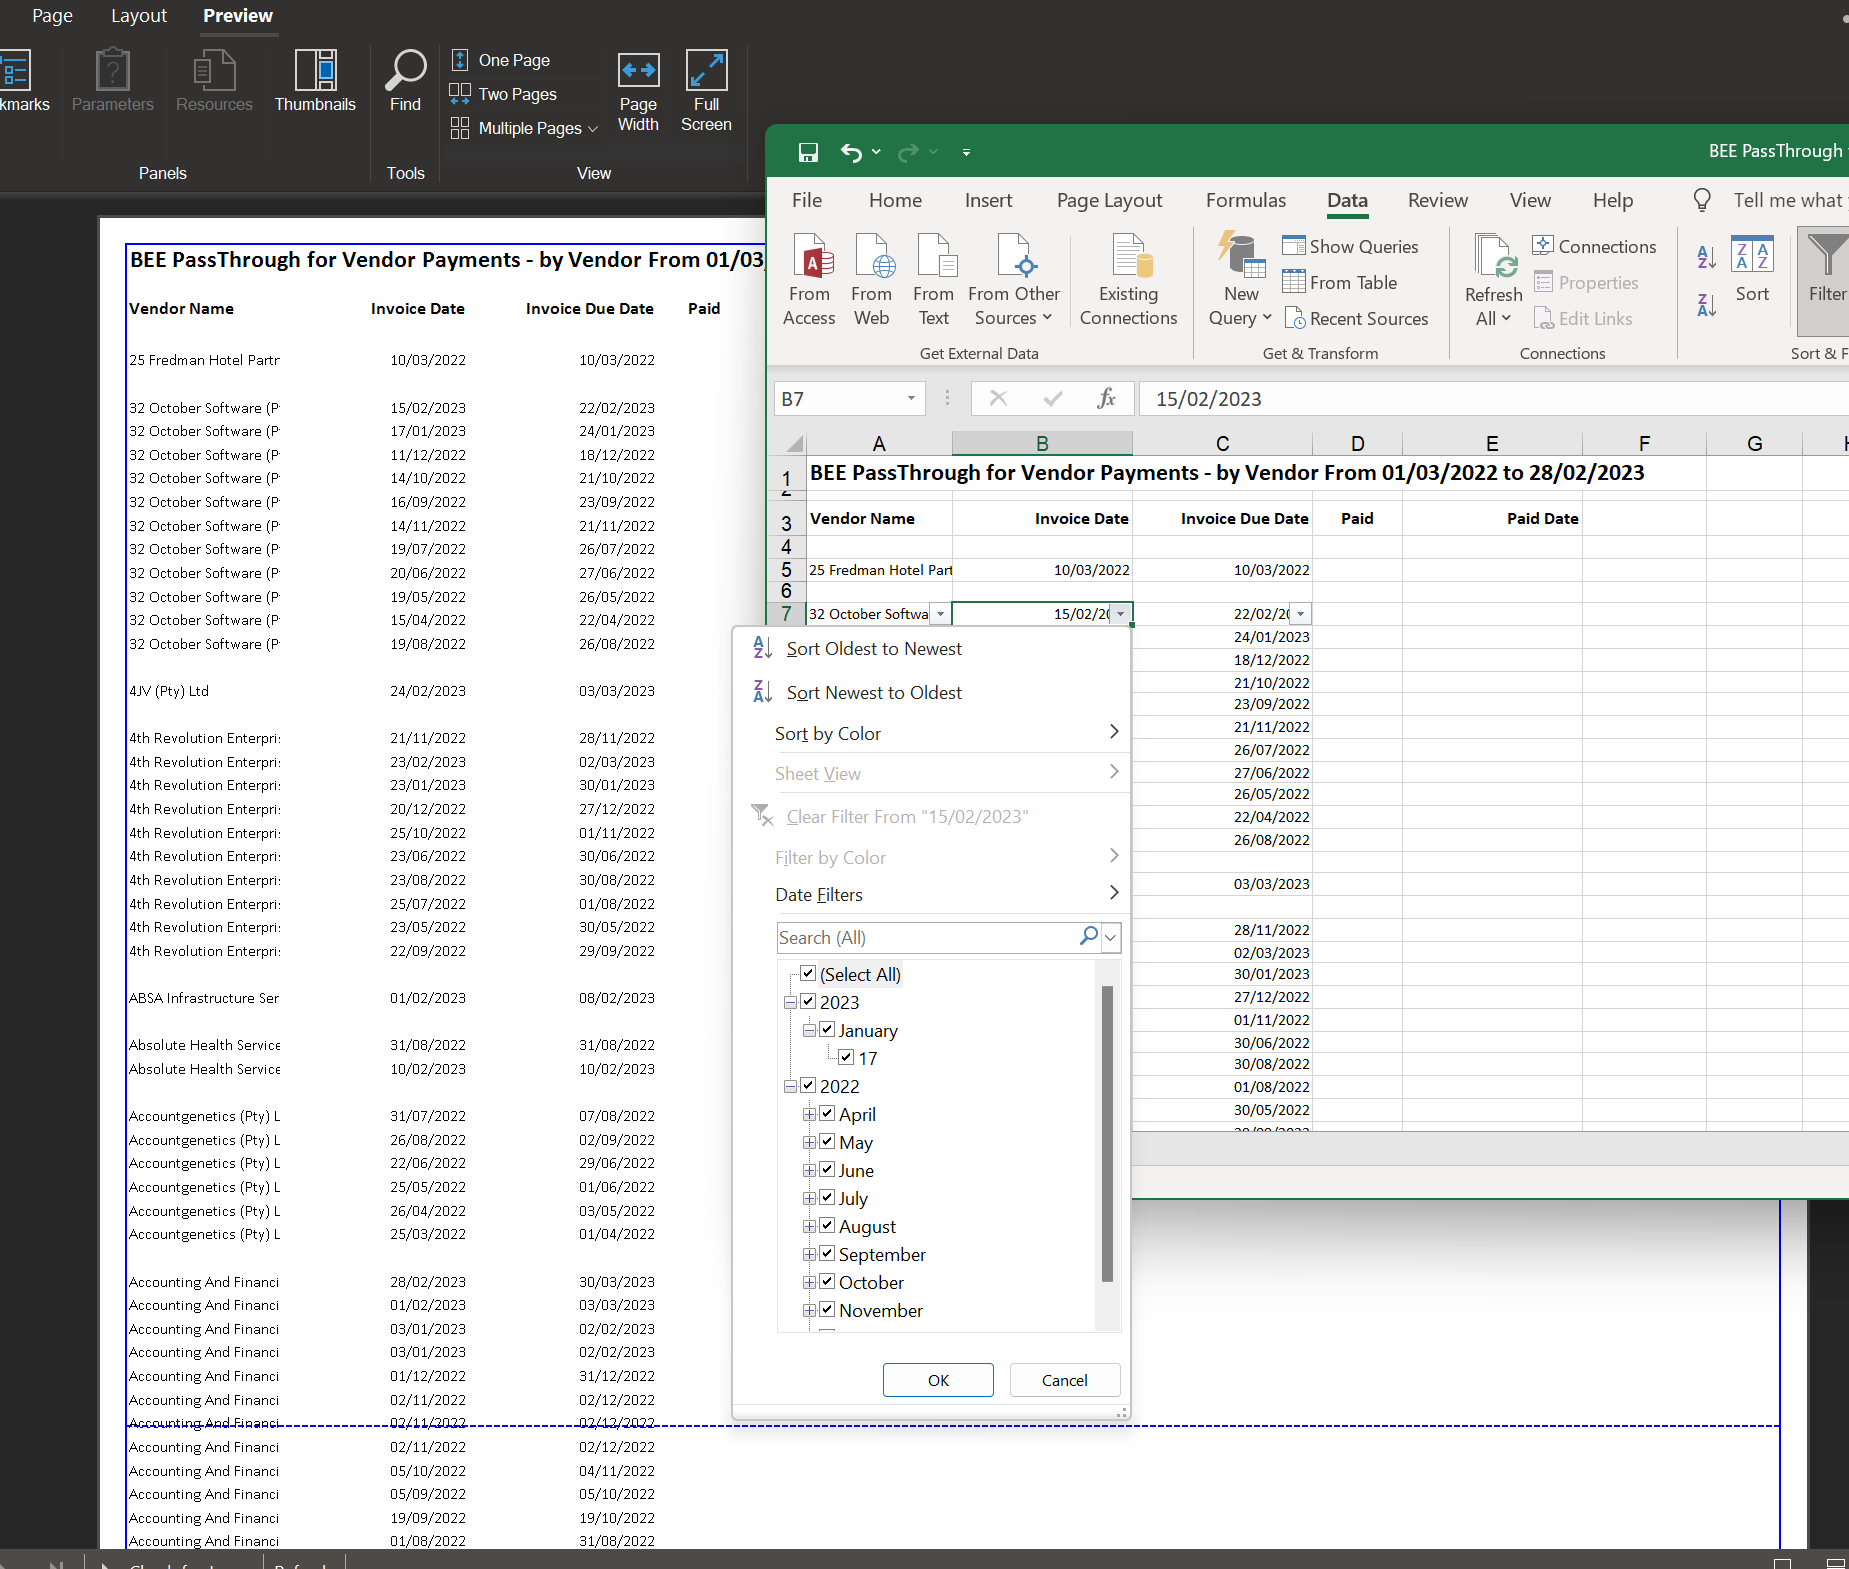
Task: Uncheck day 17 checkbox
Action: (x=846, y=1057)
